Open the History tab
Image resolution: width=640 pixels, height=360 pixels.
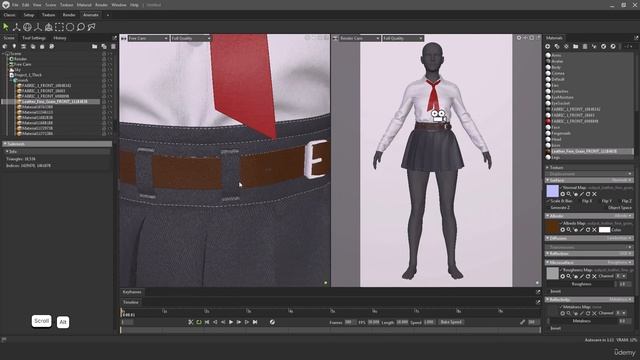[60, 38]
